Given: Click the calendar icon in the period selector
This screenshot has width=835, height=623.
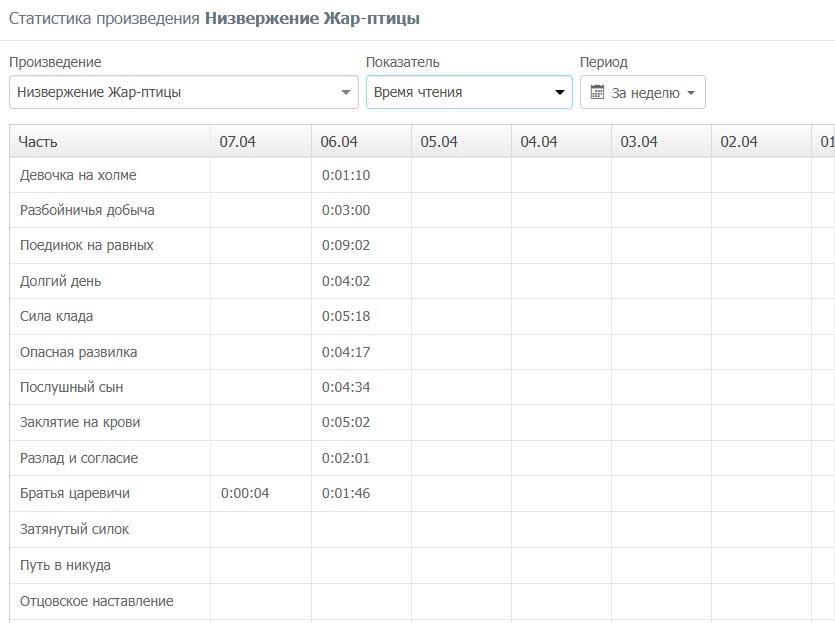Looking at the screenshot, I should (x=597, y=93).
